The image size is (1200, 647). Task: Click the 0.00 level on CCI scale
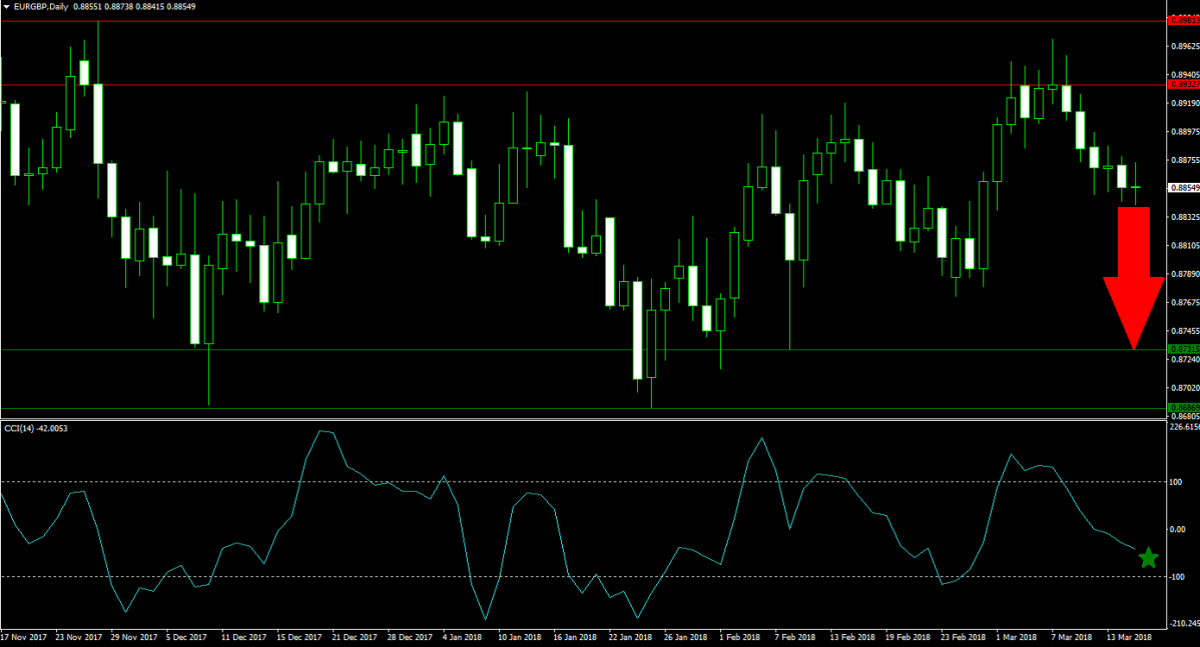tap(1181, 530)
